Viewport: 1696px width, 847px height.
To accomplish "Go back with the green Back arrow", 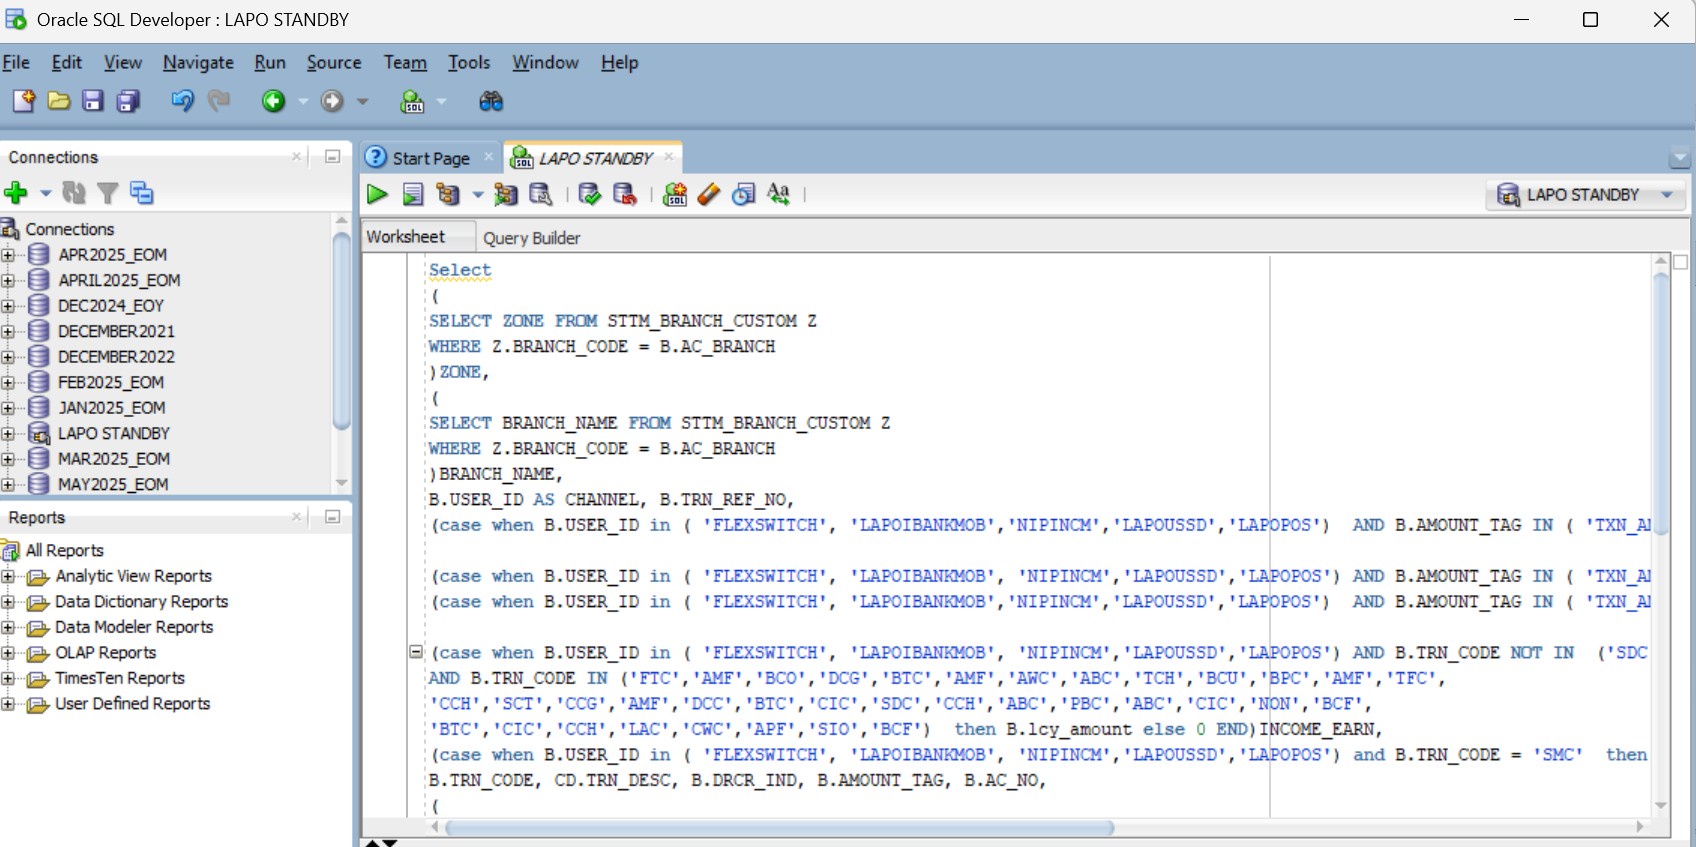I will coord(274,101).
